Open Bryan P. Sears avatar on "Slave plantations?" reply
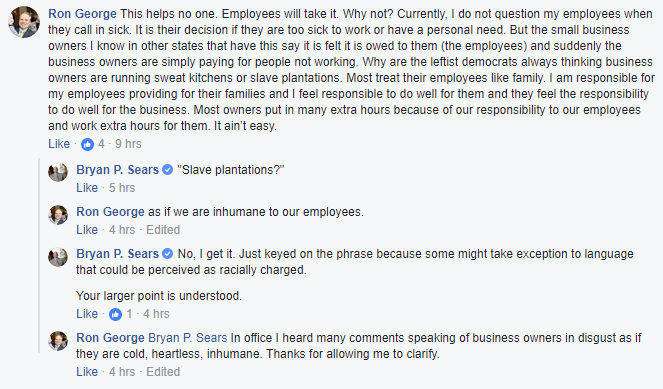Screen dimensions: 663x389 pyautogui.click(x=58, y=173)
